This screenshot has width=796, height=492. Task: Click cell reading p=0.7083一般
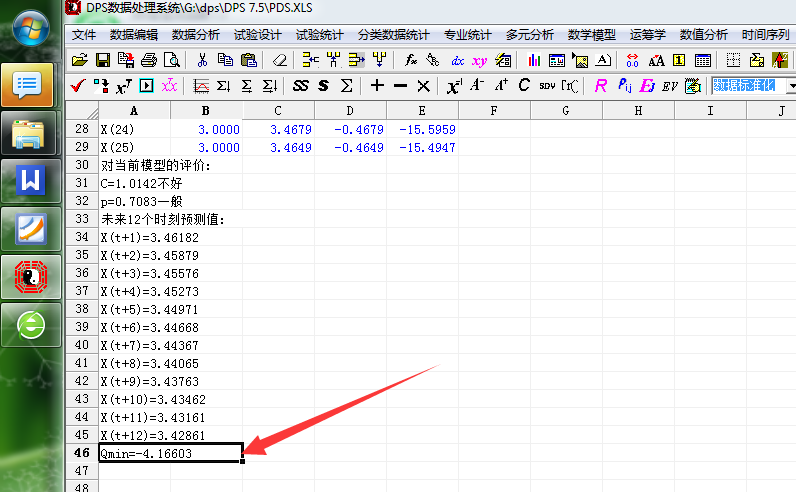click(x=141, y=201)
